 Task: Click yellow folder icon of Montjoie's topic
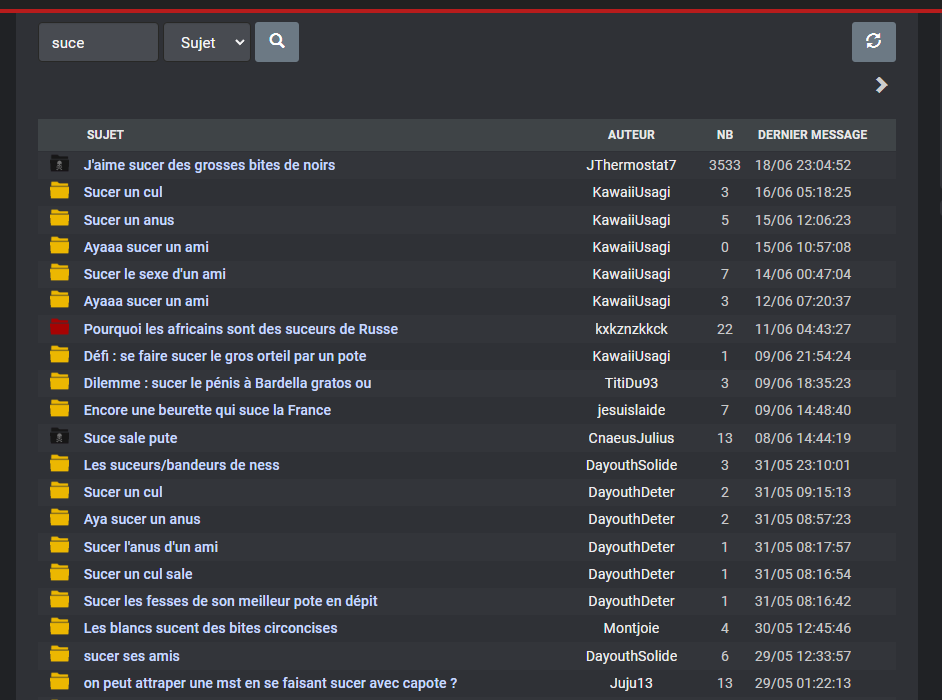59,627
